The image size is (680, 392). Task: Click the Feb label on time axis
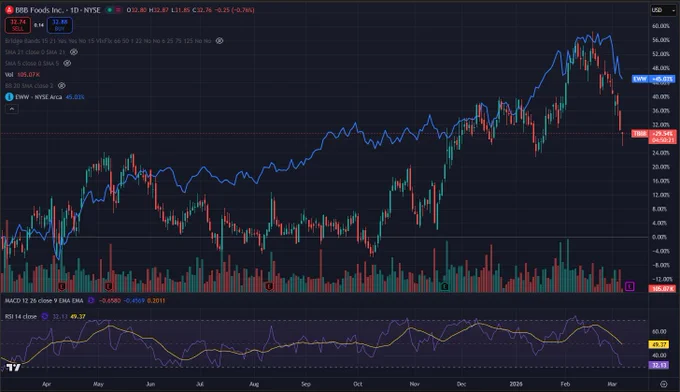pyautogui.click(x=565, y=384)
